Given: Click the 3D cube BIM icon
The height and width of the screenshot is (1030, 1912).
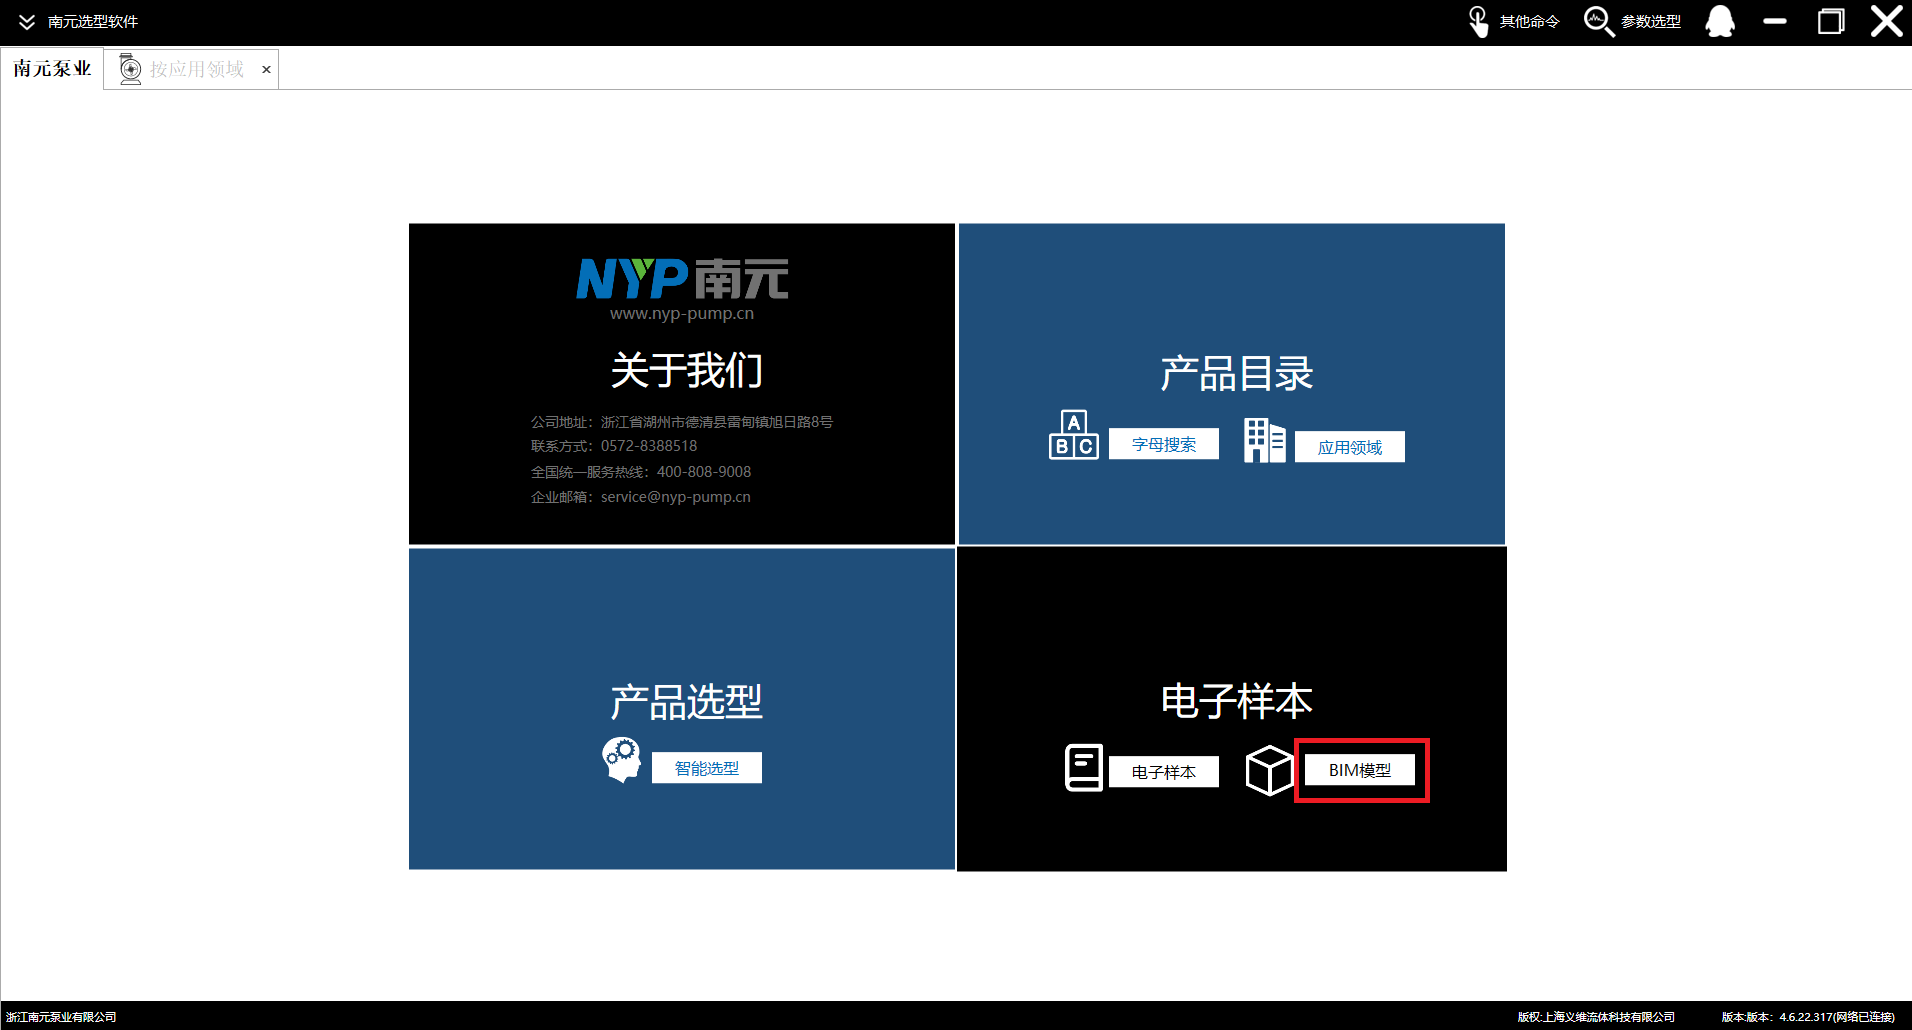Looking at the screenshot, I should 1269,771.
